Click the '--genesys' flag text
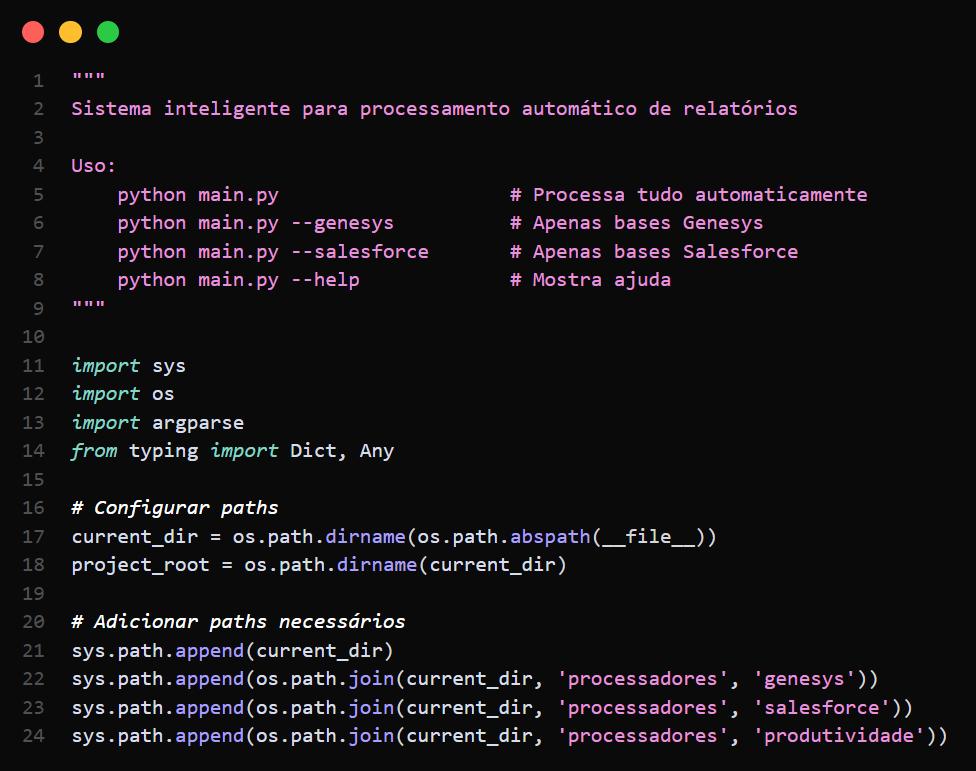This screenshot has width=976, height=771. click(x=342, y=223)
